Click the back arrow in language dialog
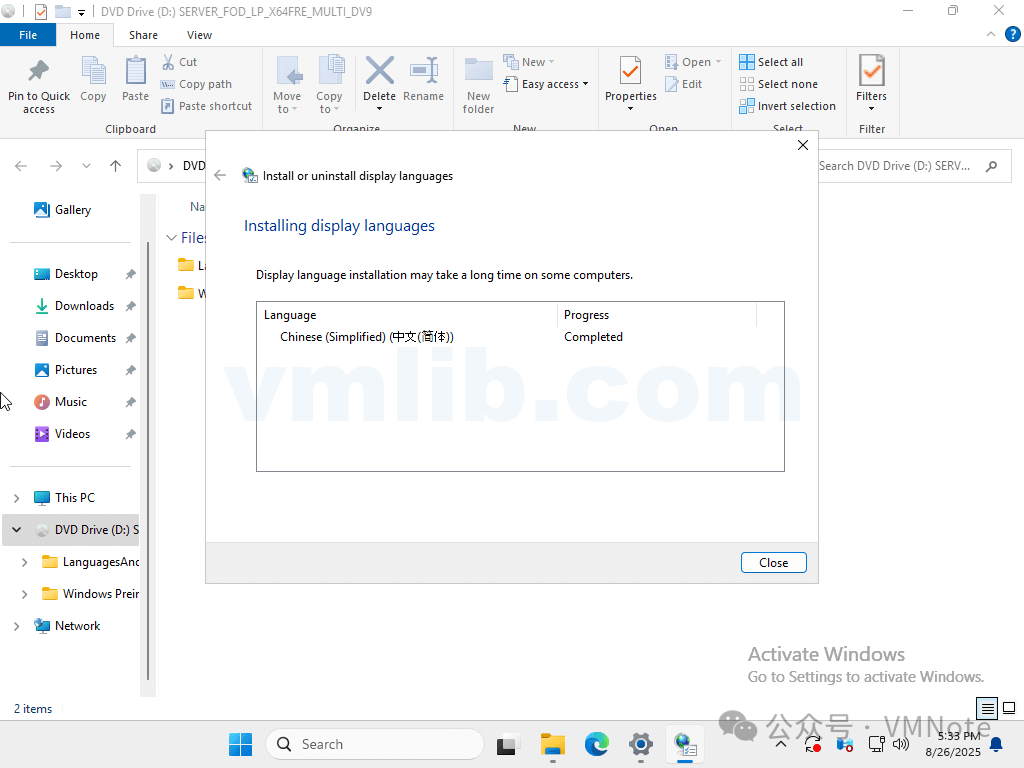The image size is (1024, 768). point(220,175)
